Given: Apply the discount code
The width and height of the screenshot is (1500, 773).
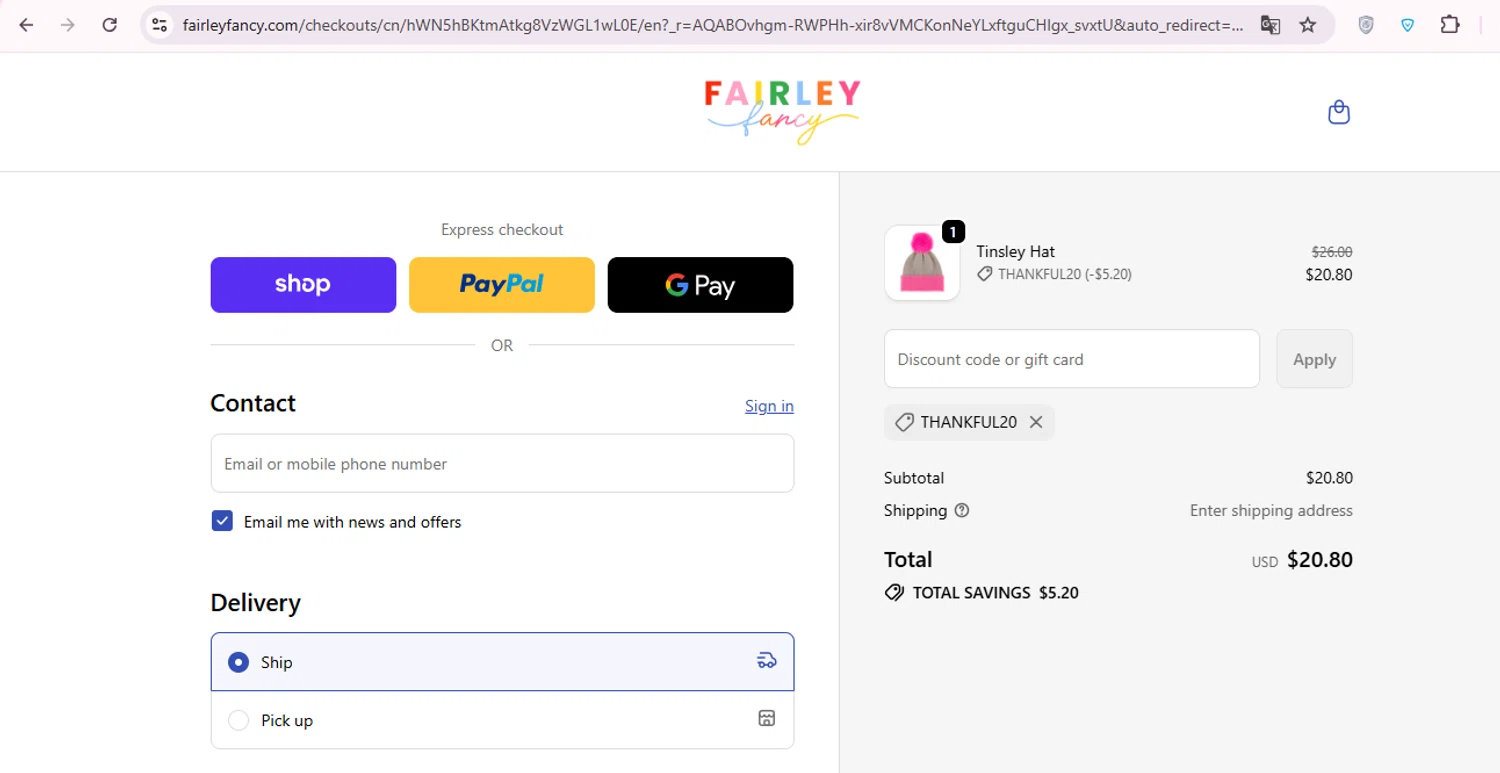Looking at the screenshot, I should pos(1314,359).
